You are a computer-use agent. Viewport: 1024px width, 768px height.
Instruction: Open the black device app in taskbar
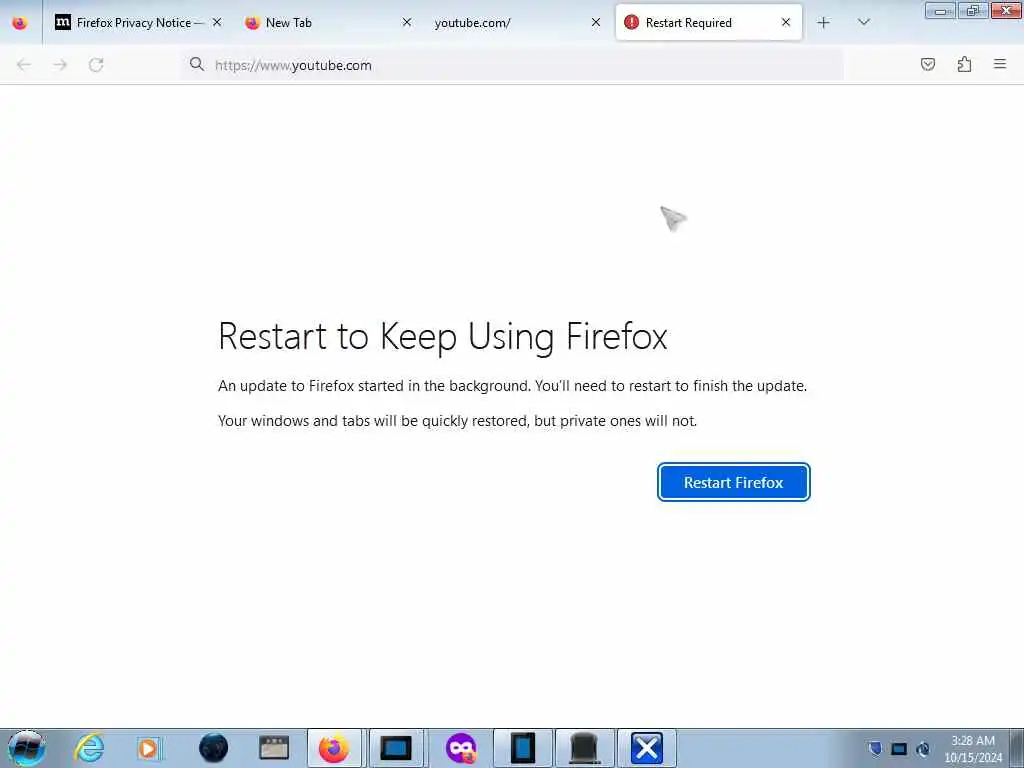click(x=584, y=748)
